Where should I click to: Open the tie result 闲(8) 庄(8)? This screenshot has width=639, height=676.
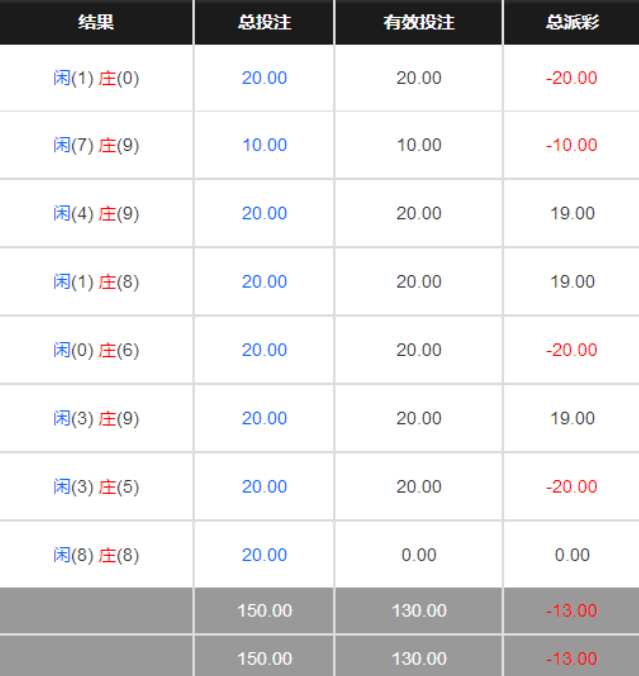pos(96,555)
